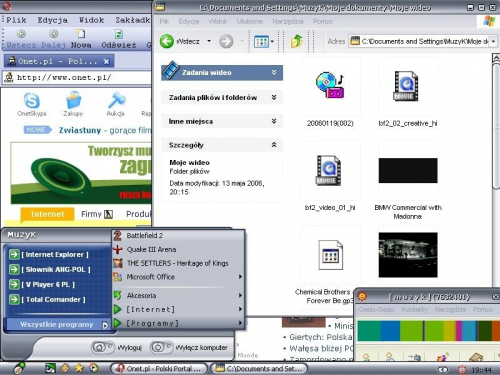Click the Wyloguj log off icon
500x375 pixels.
click(x=103, y=347)
